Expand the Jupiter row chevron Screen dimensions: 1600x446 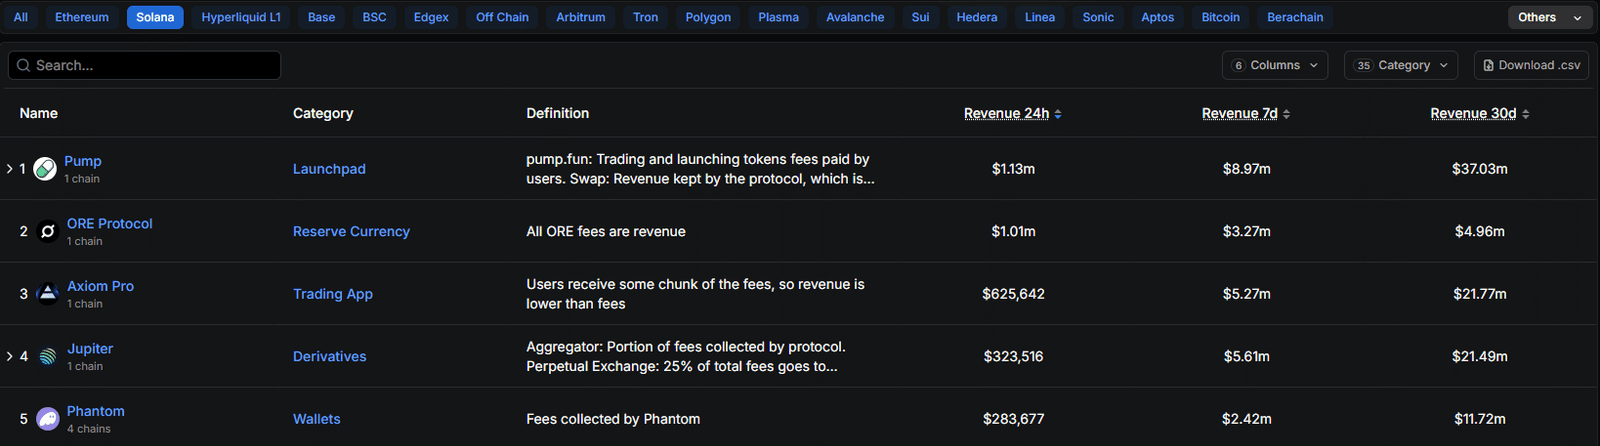10,356
